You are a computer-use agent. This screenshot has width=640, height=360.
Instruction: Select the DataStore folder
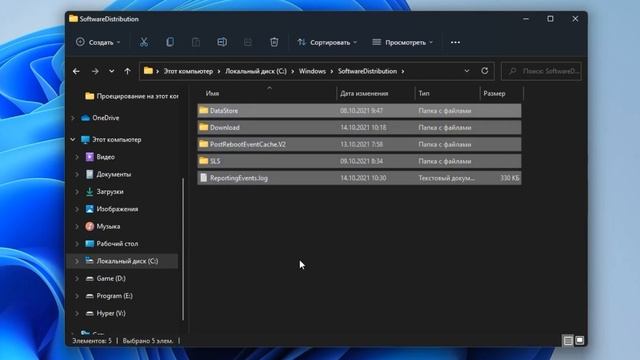[x=359, y=111]
